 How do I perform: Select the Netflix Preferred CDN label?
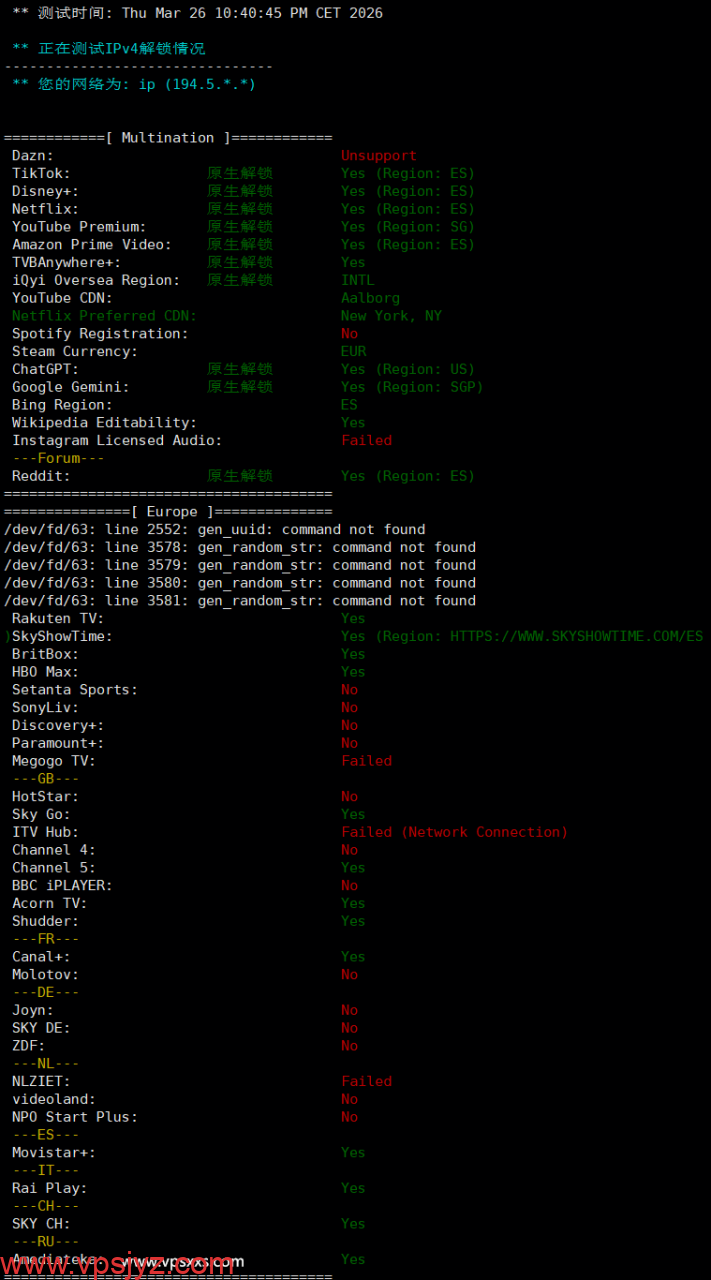pyautogui.click(x=104, y=316)
